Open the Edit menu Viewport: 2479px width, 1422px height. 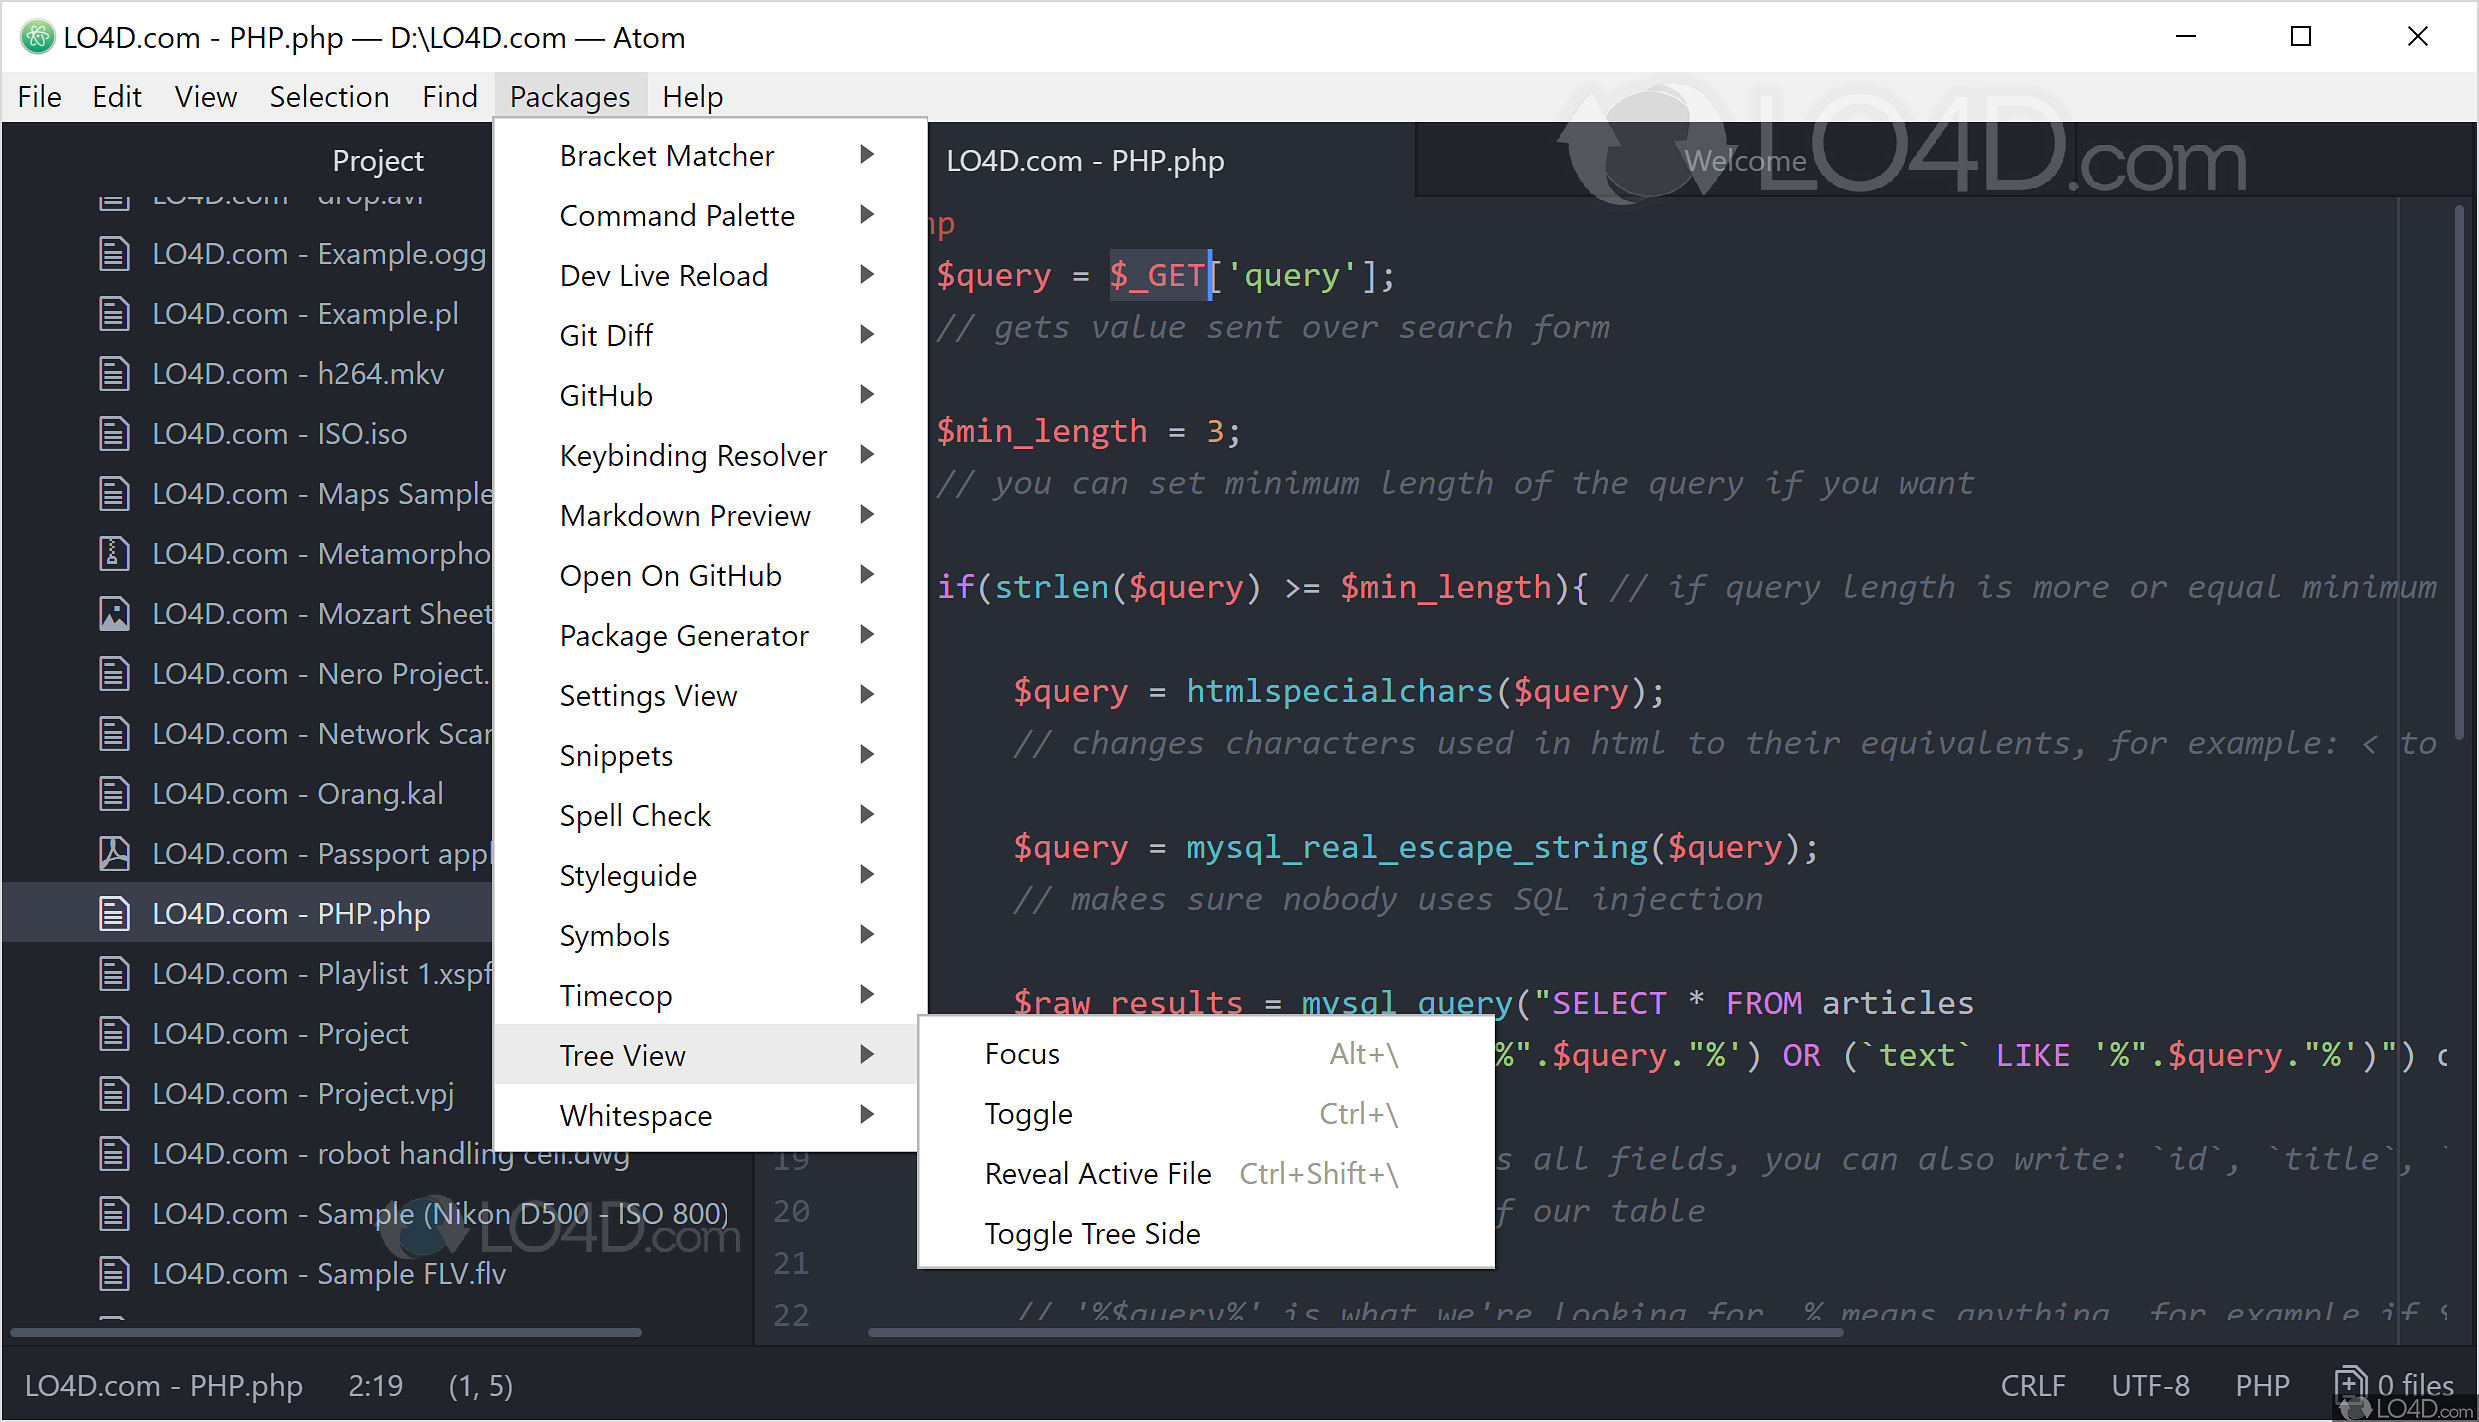click(x=117, y=97)
